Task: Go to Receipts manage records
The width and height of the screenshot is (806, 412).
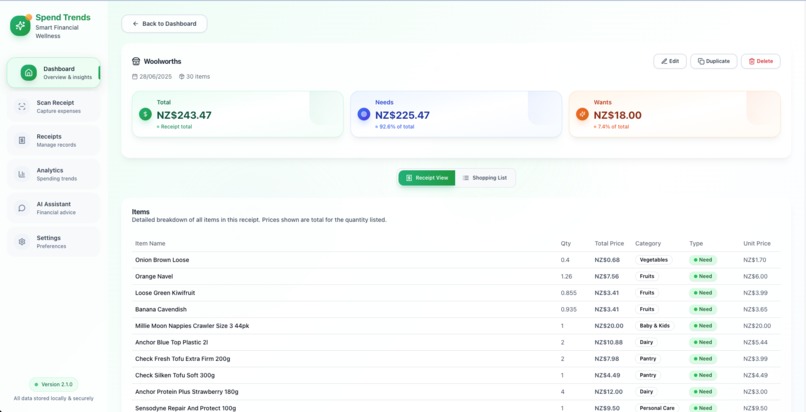Action: (53, 140)
